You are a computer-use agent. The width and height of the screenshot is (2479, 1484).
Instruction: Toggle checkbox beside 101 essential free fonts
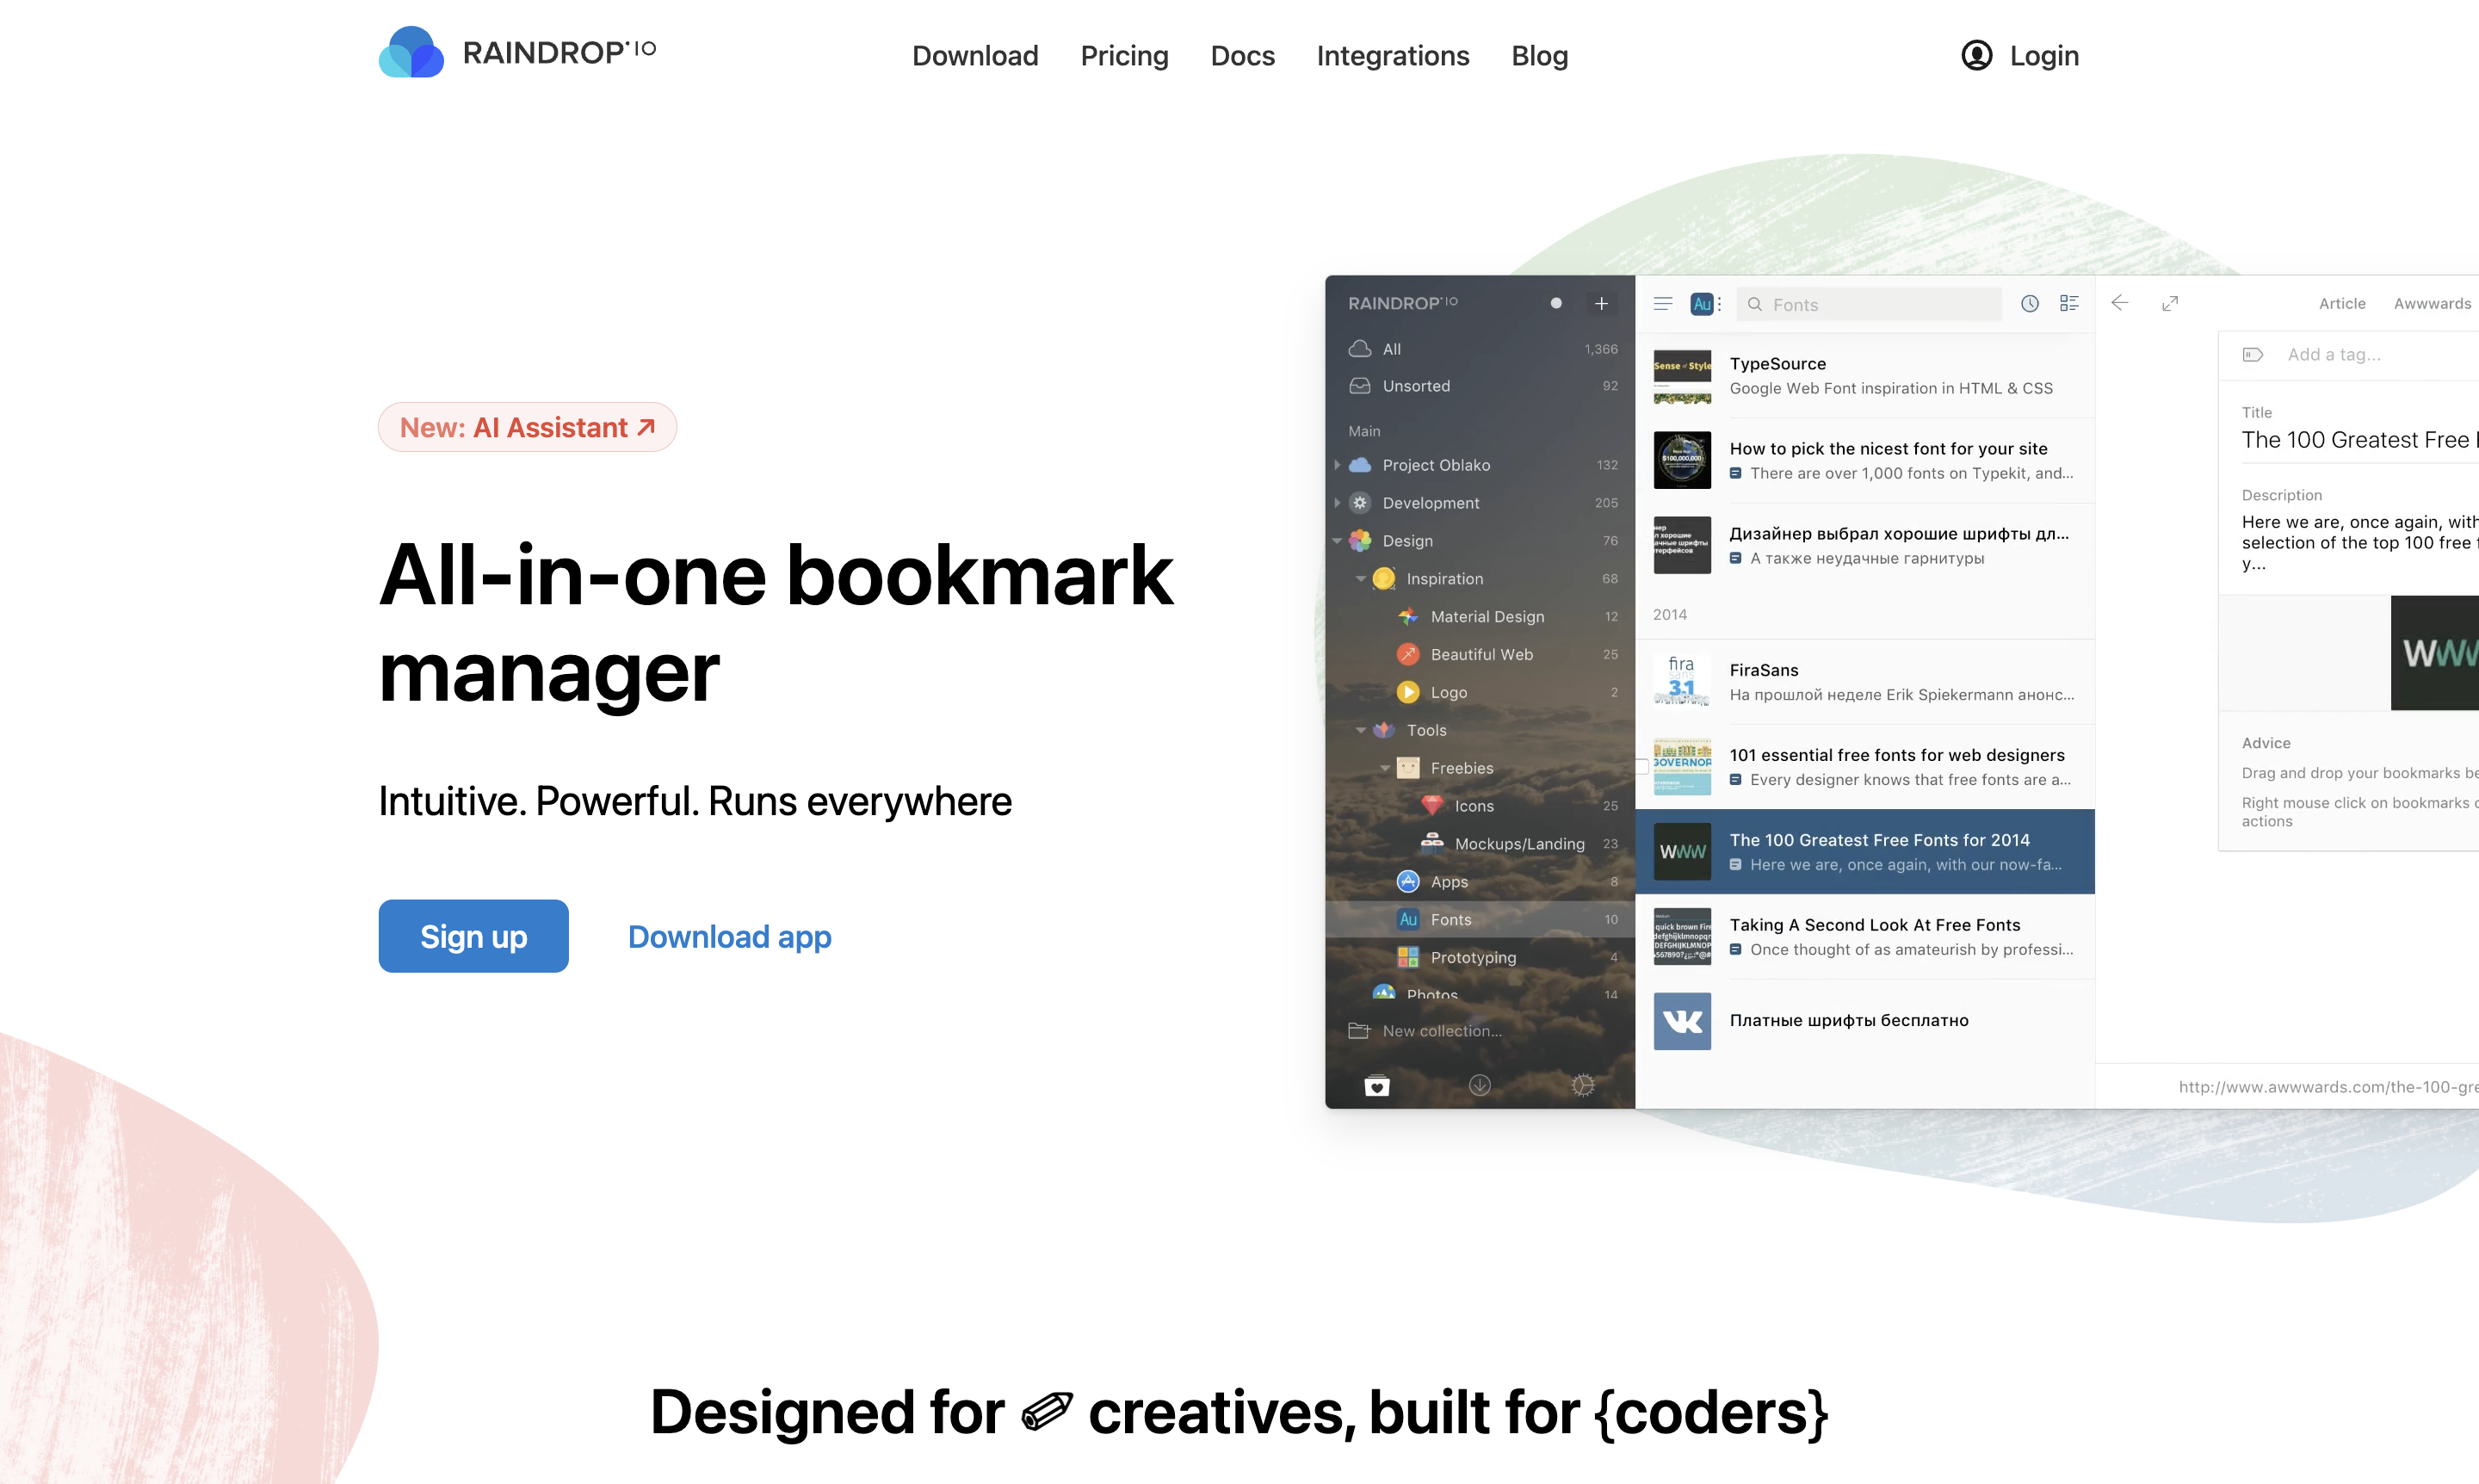coord(1641,767)
